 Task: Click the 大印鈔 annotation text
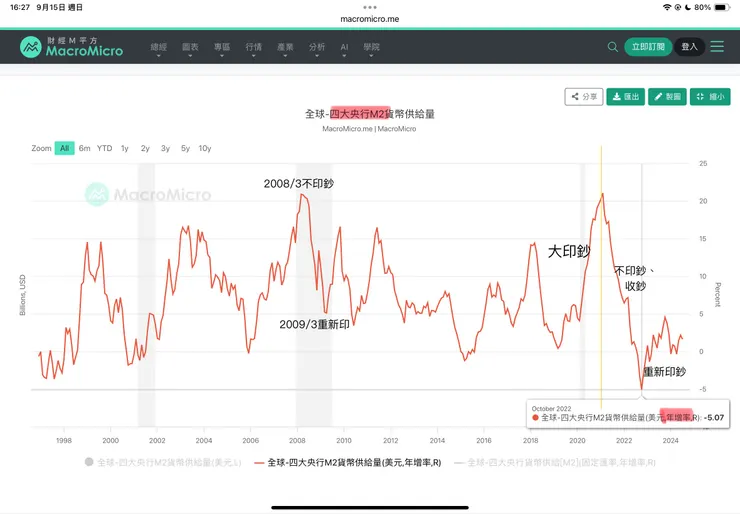pos(569,251)
